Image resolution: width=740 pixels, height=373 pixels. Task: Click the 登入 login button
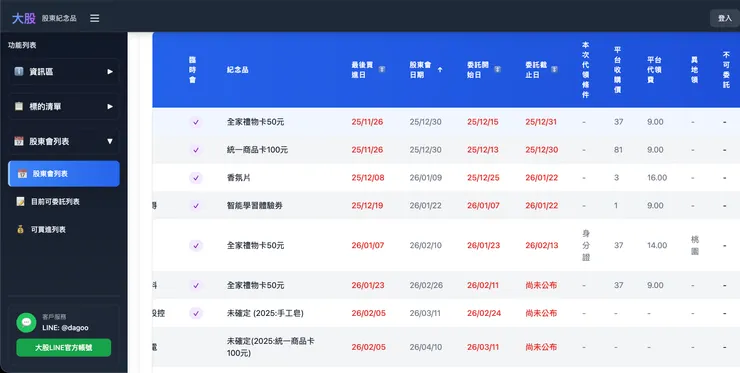point(725,18)
